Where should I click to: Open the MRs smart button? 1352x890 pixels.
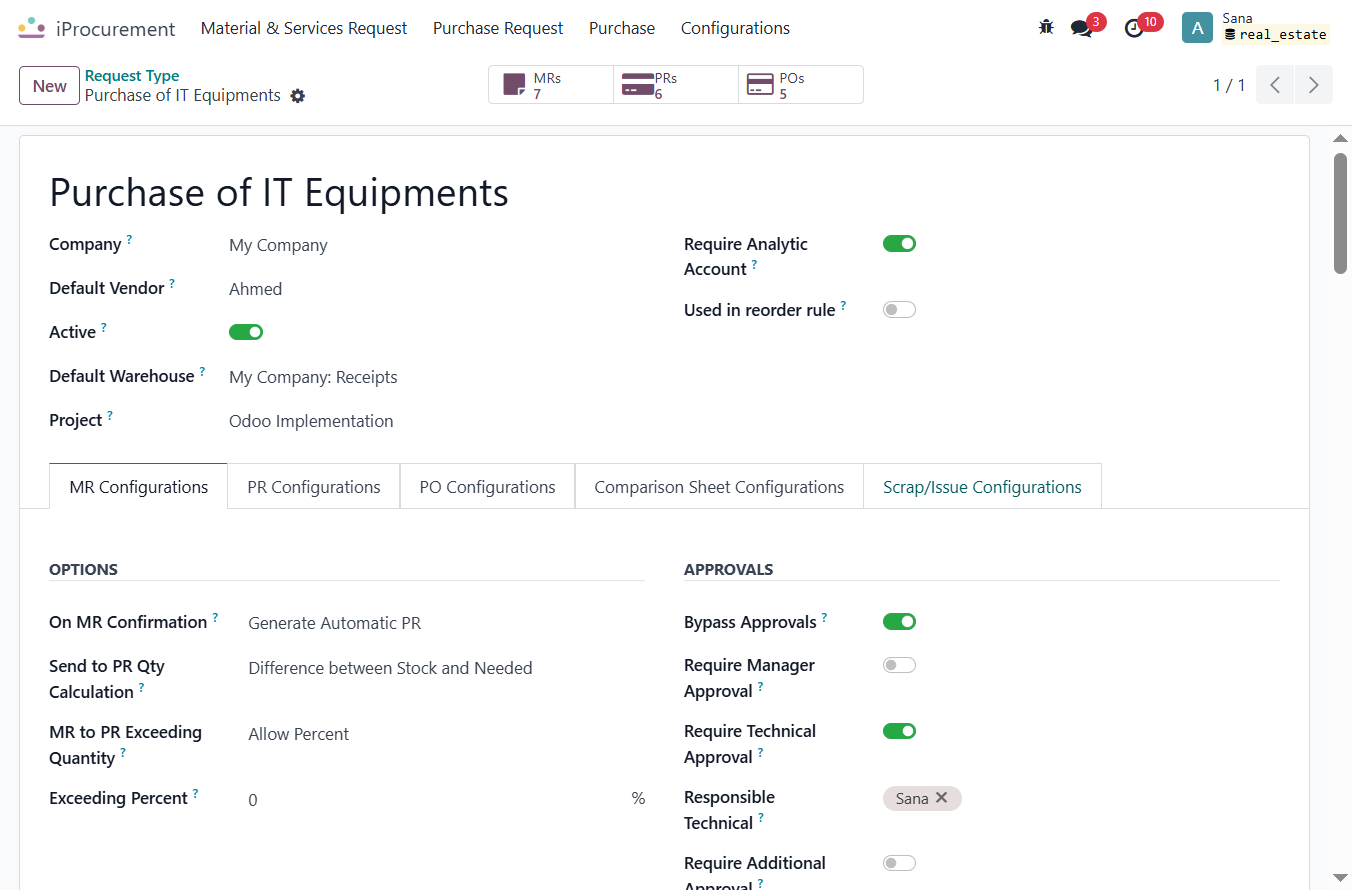tap(551, 85)
